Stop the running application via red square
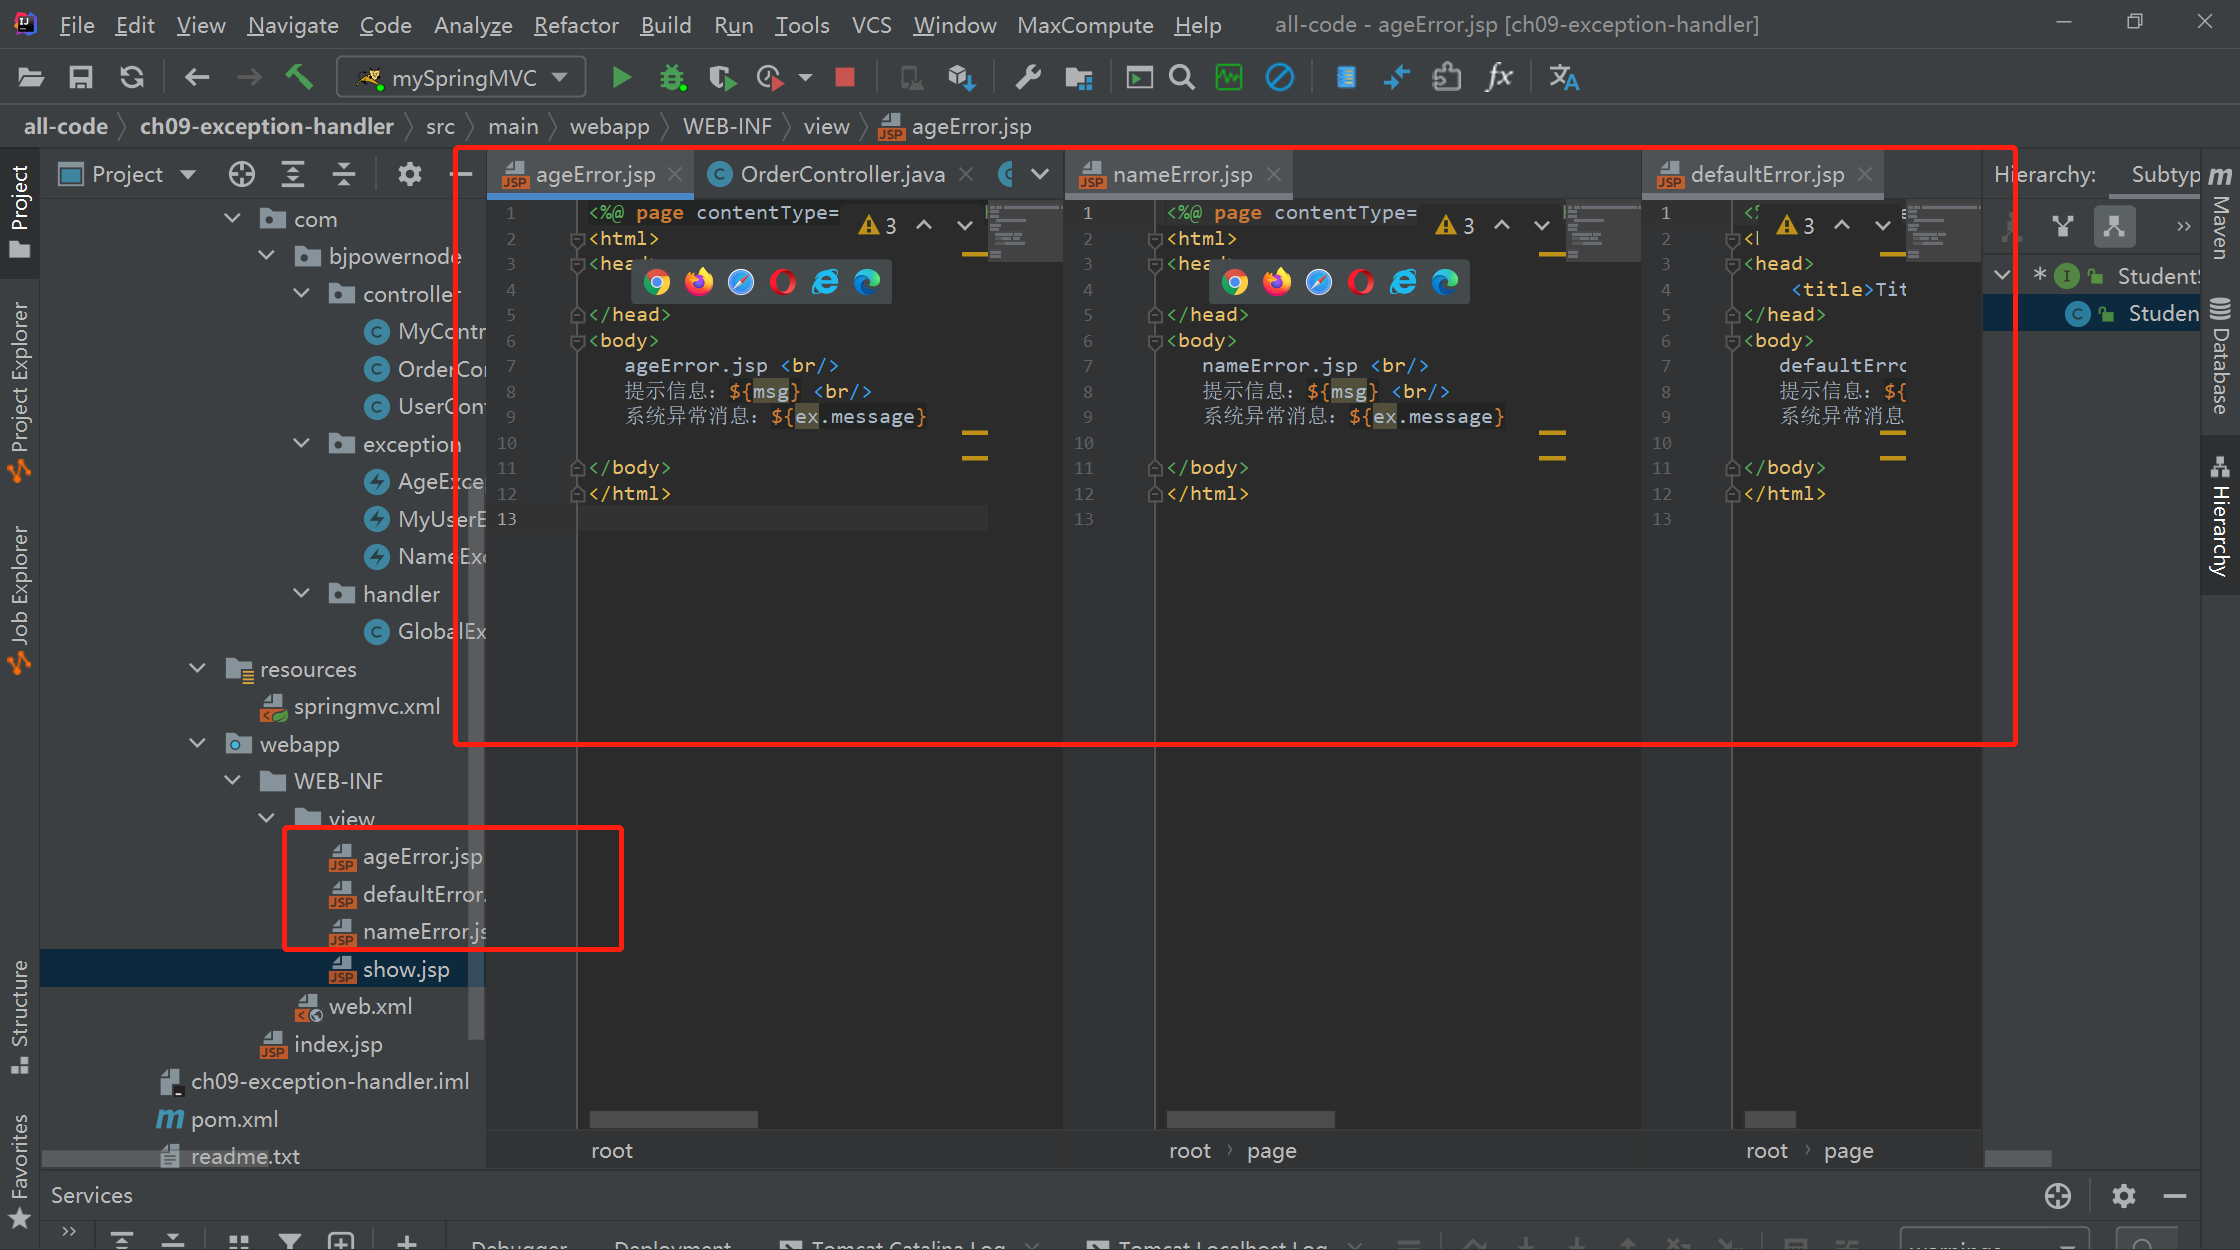The image size is (2240, 1250). (x=845, y=77)
